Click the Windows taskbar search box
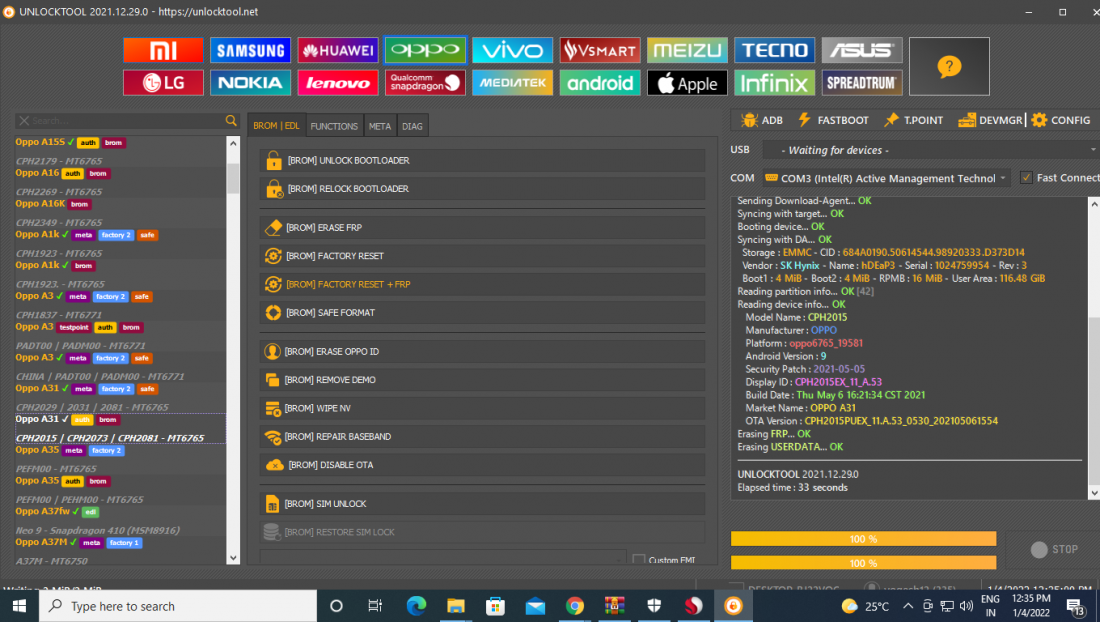 click(x=178, y=606)
